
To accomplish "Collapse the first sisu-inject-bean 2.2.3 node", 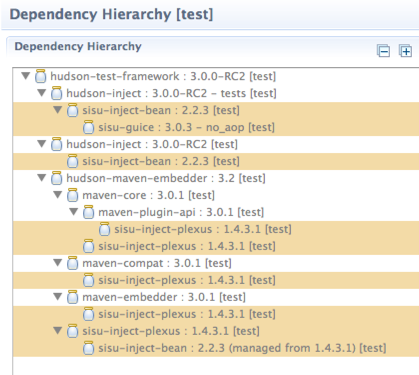I will point(58,110).
